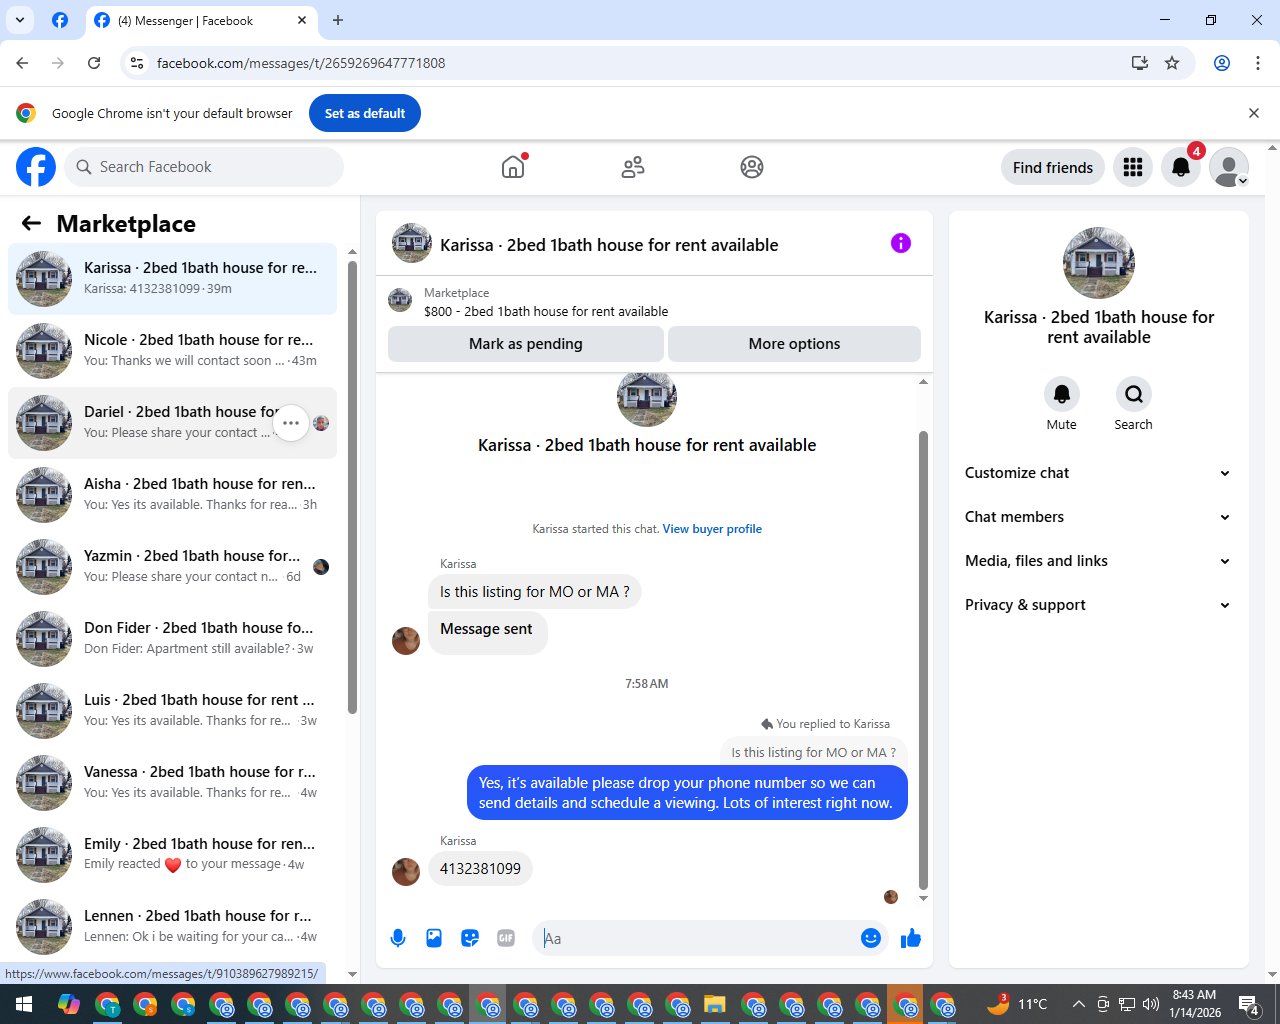Expand Chat members section
The width and height of the screenshot is (1280, 1024).
click(x=1098, y=517)
